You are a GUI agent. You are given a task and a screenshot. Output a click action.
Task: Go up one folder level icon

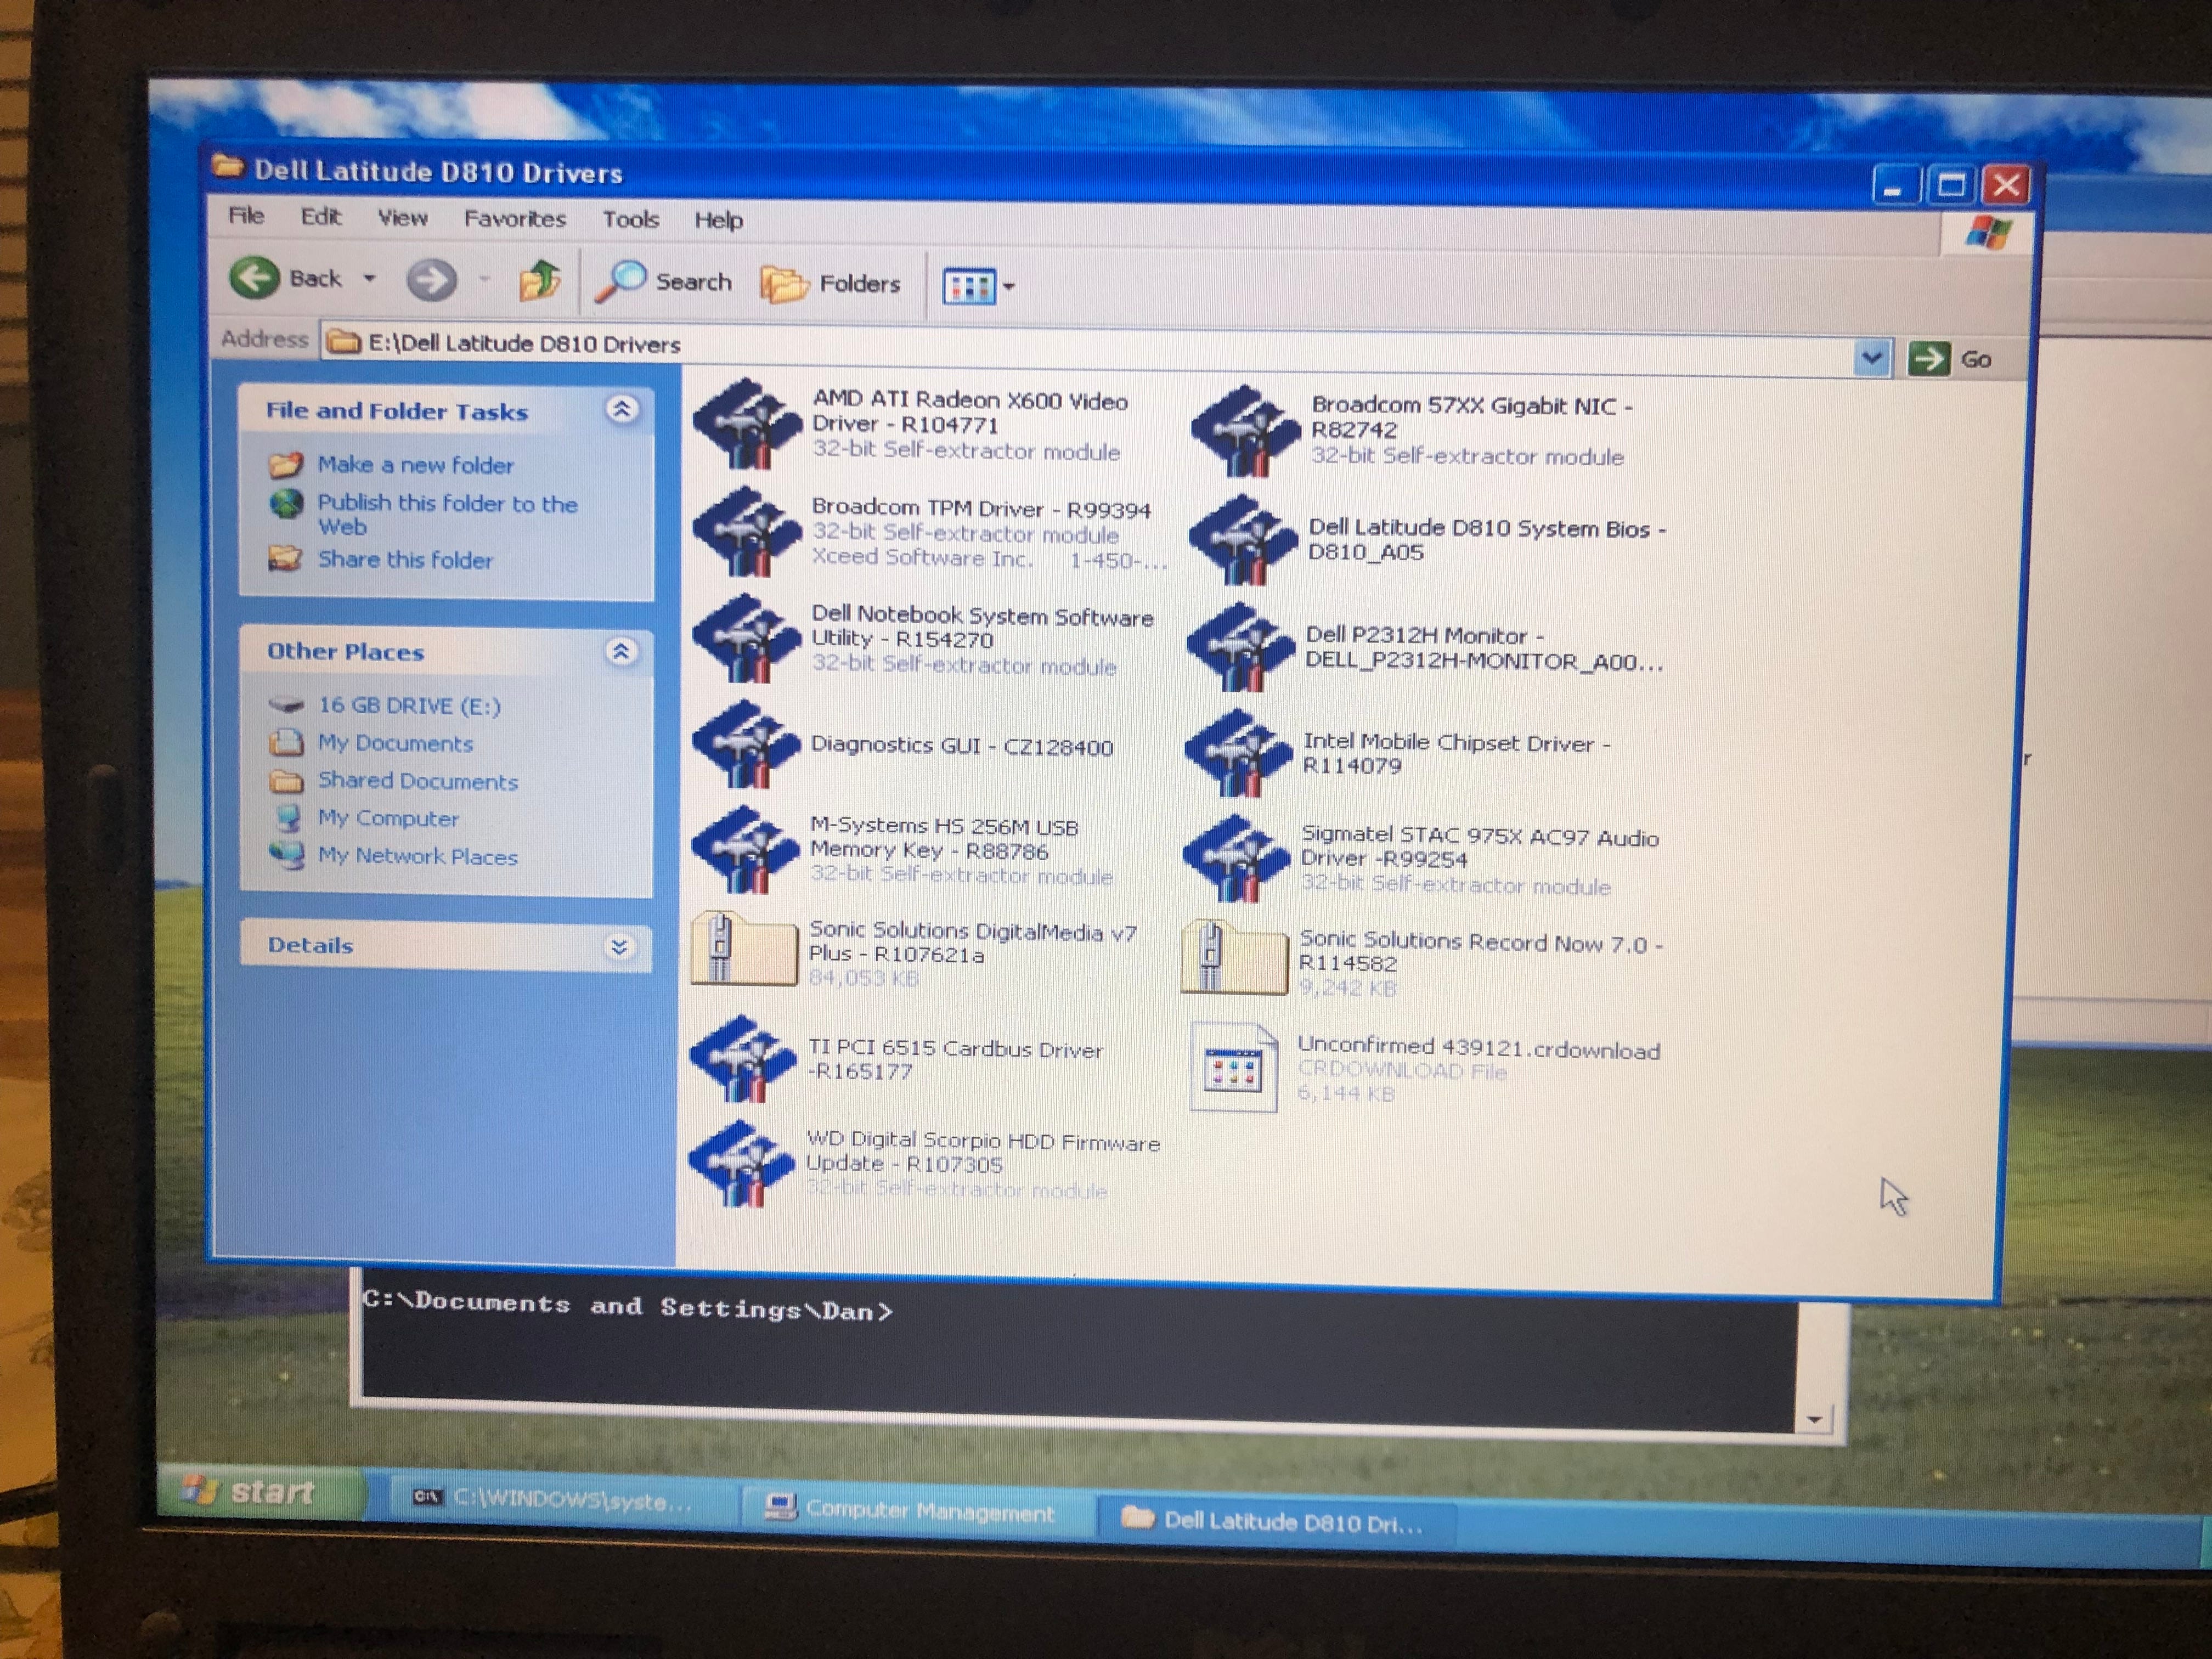coord(540,281)
